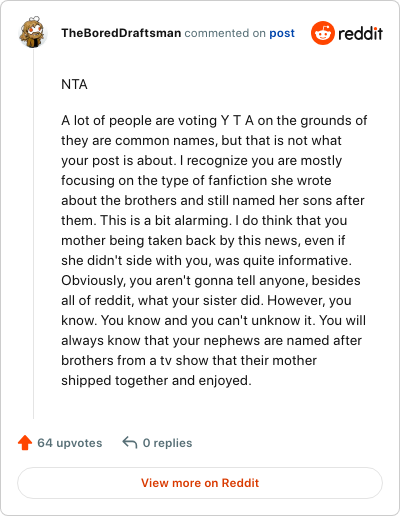
Task: Click the Reddit Snoo logo icon
Action: click(x=323, y=33)
